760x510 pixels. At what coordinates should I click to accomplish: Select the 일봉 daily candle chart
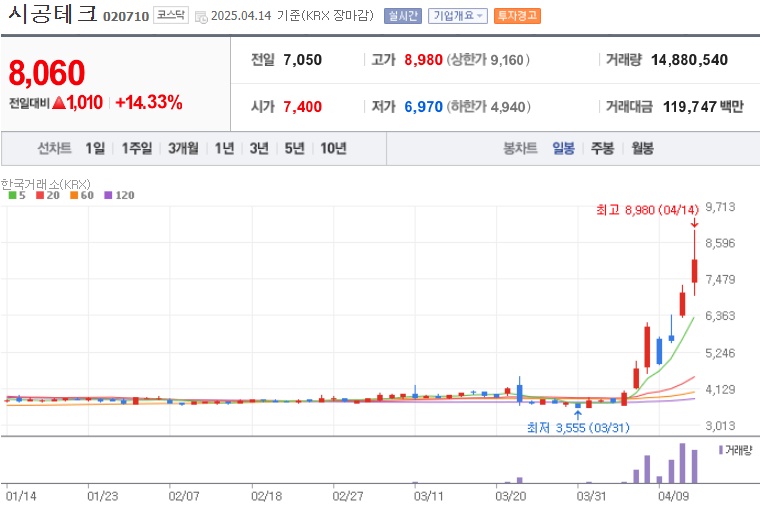[x=563, y=148]
